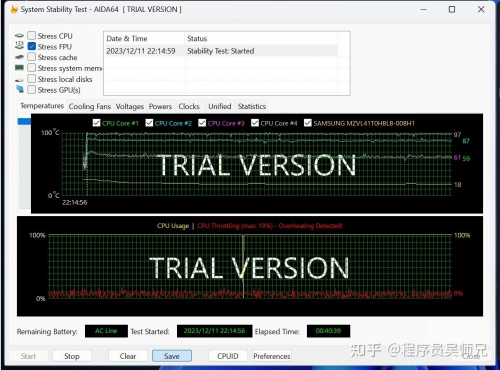Switch to the Unified tab
The width and height of the screenshot is (500, 370).
pos(220,106)
